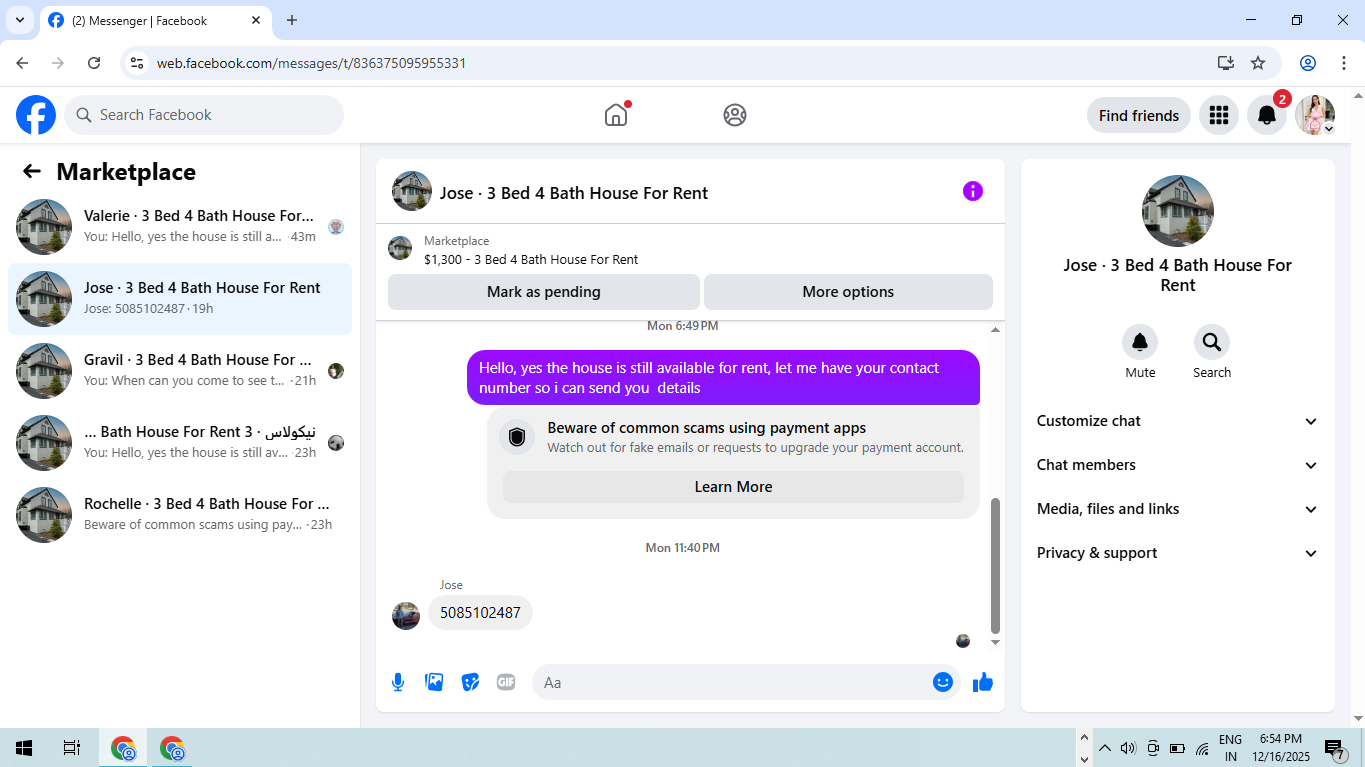Image resolution: width=1365 pixels, height=767 pixels.
Task: Open taskbar clock showing 6:54 PM
Action: (1280, 748)
